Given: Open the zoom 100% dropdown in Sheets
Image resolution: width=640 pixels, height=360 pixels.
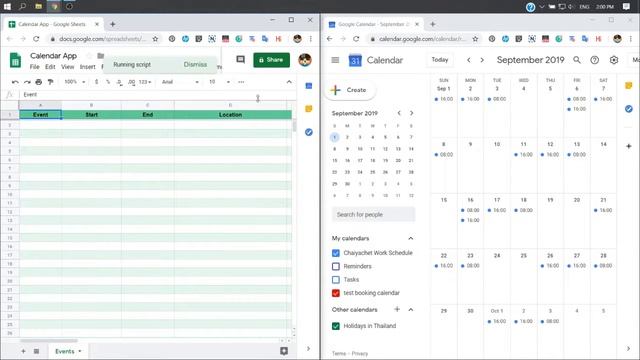Looking at the screenshot, I should pos(75,82).
